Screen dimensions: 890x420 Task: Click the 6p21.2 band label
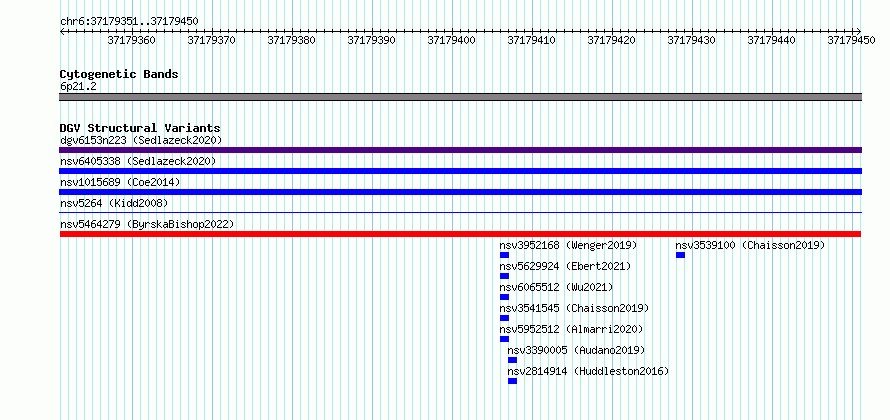78,86
